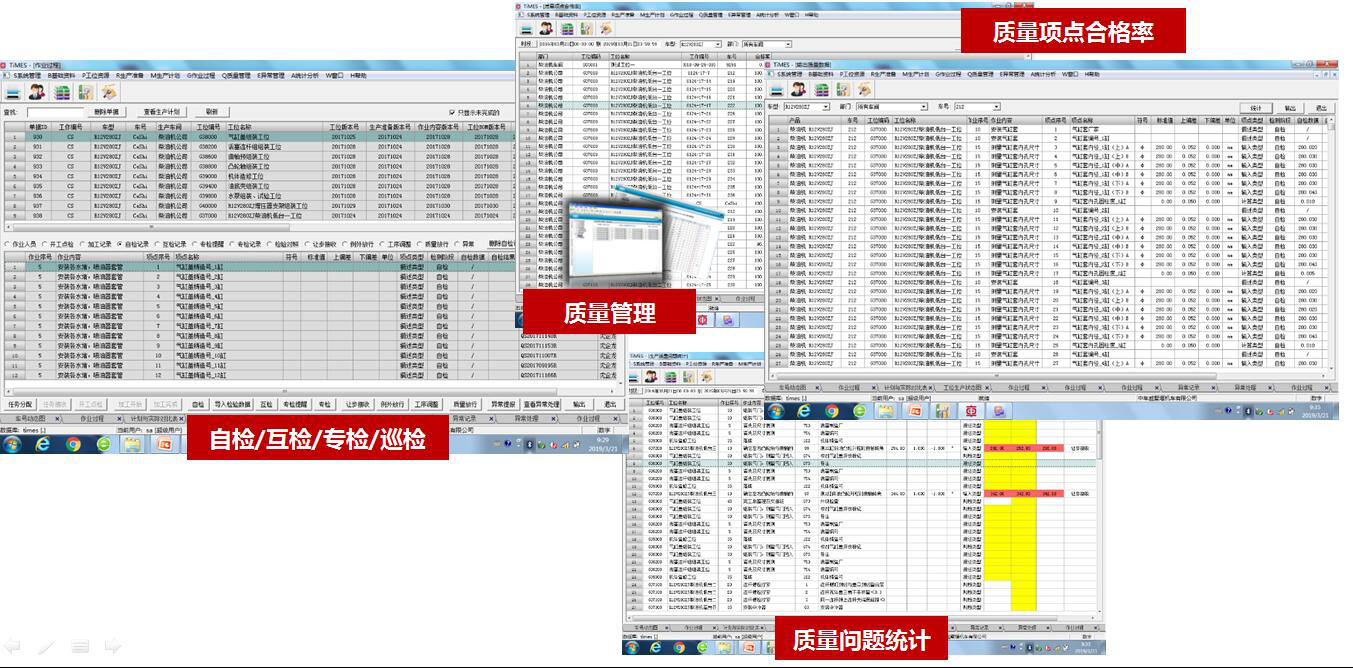Image resolution: width=1353 pixels, height=668 pixels.
Task: Launch Internet Explorer from taskbar below 作业过程 window
Action: click(43, 443)
